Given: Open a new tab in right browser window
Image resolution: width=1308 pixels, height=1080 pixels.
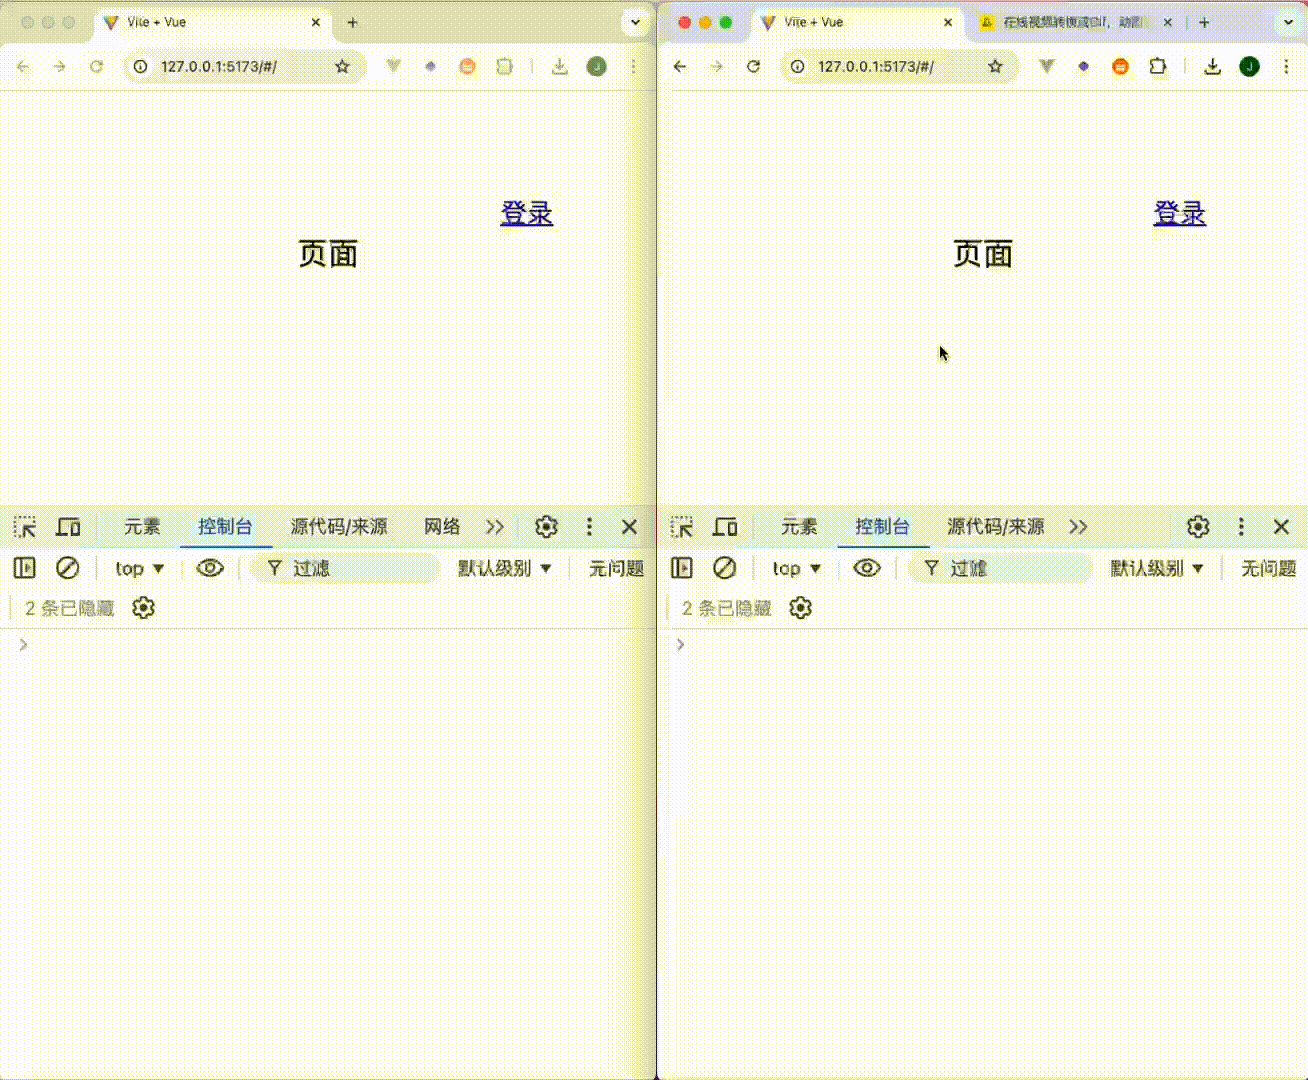Looking at the screenshot, I should [1204, 22].
